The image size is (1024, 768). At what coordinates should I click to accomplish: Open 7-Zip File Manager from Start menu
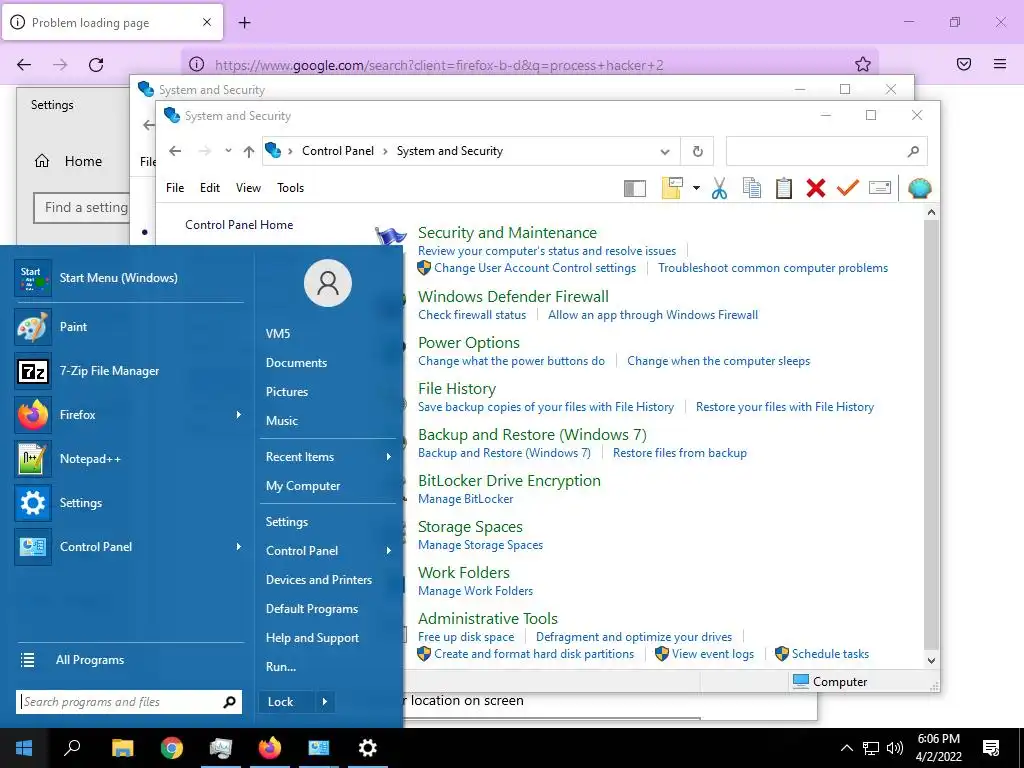point(109,371)
